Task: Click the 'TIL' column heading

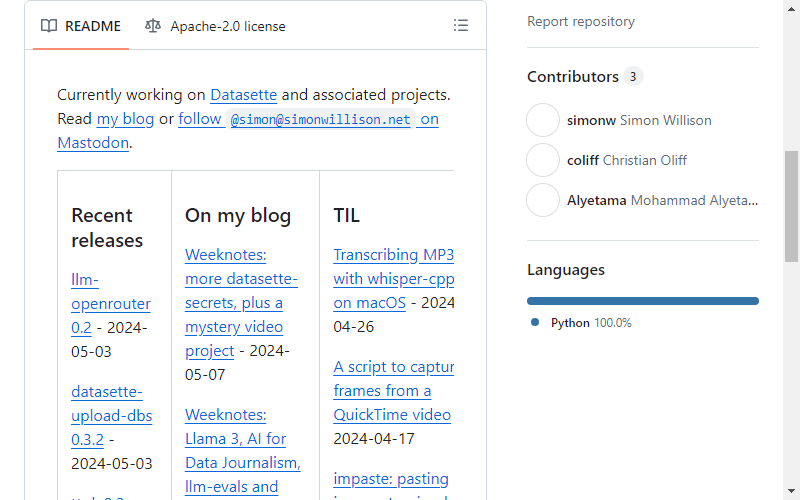Action: pos(346,215)
